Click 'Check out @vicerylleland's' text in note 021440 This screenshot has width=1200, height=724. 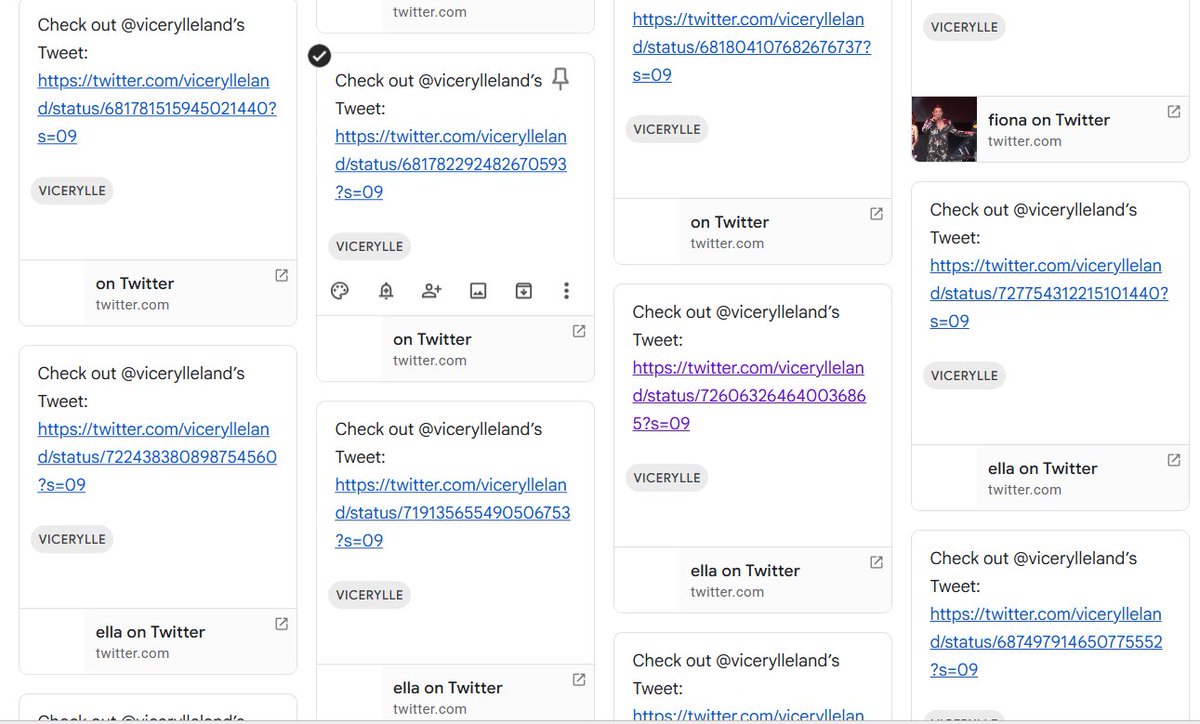[x=141, y=25]
